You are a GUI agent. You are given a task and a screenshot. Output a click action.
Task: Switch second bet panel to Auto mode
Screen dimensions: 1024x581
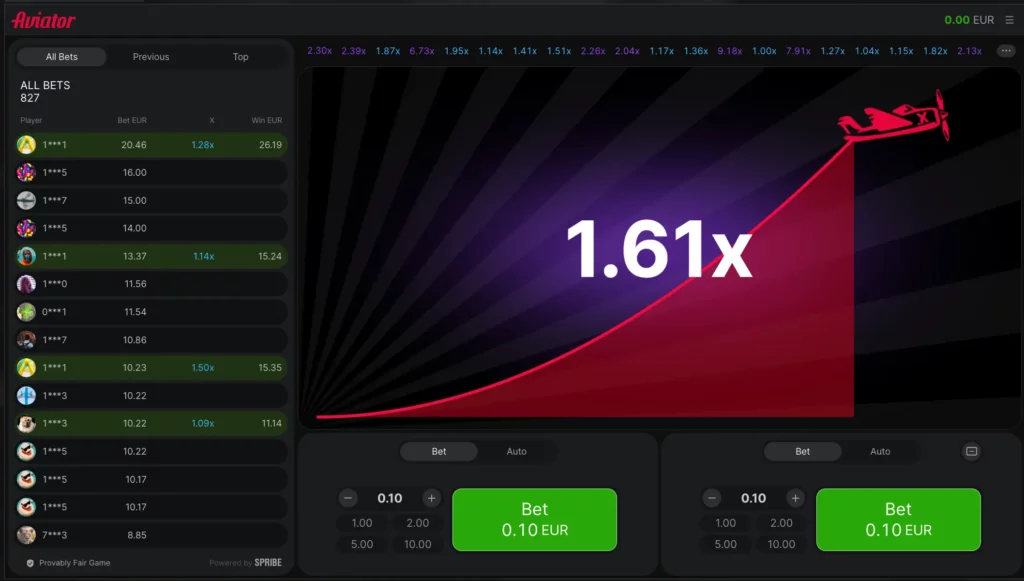click(880, 452)
